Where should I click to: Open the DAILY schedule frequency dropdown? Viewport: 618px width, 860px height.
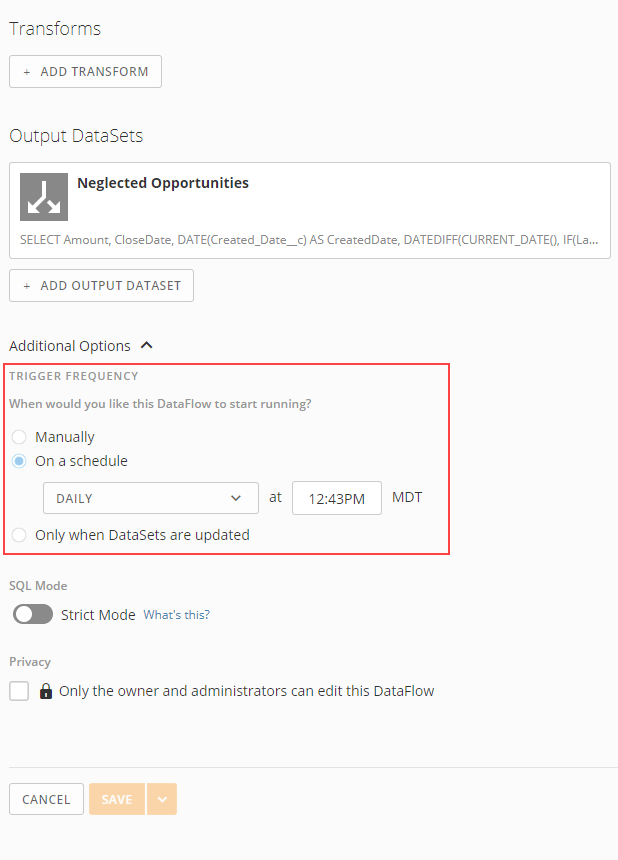[151, 498]
